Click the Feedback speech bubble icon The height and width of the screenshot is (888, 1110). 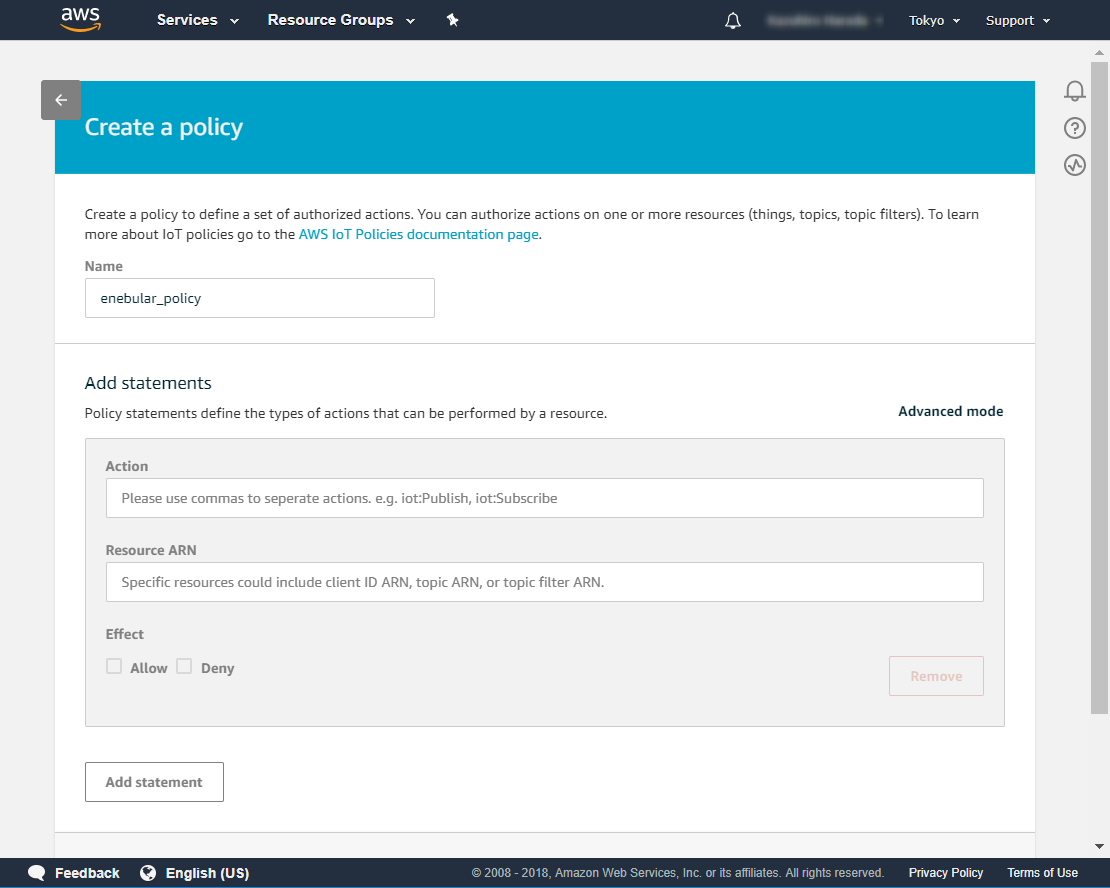(x=37, y=873)
